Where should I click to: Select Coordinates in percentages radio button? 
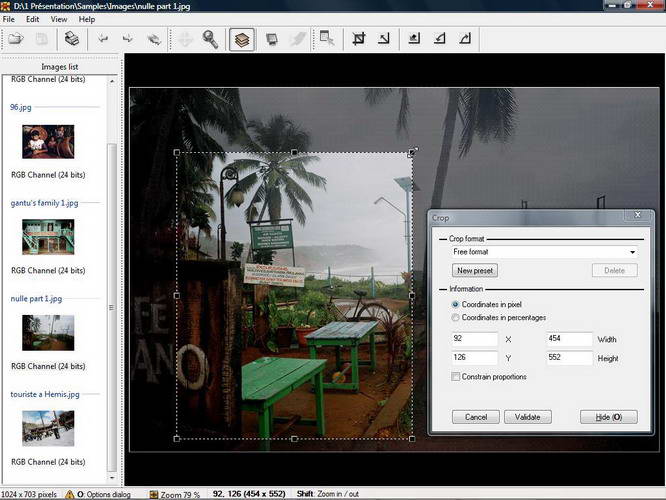click(455, 317)
